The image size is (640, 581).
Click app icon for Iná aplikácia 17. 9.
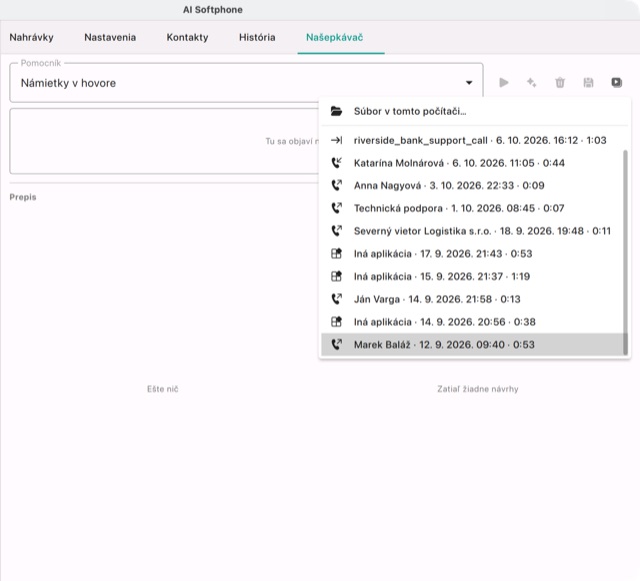pyautogui.click(x=336, y=254)
